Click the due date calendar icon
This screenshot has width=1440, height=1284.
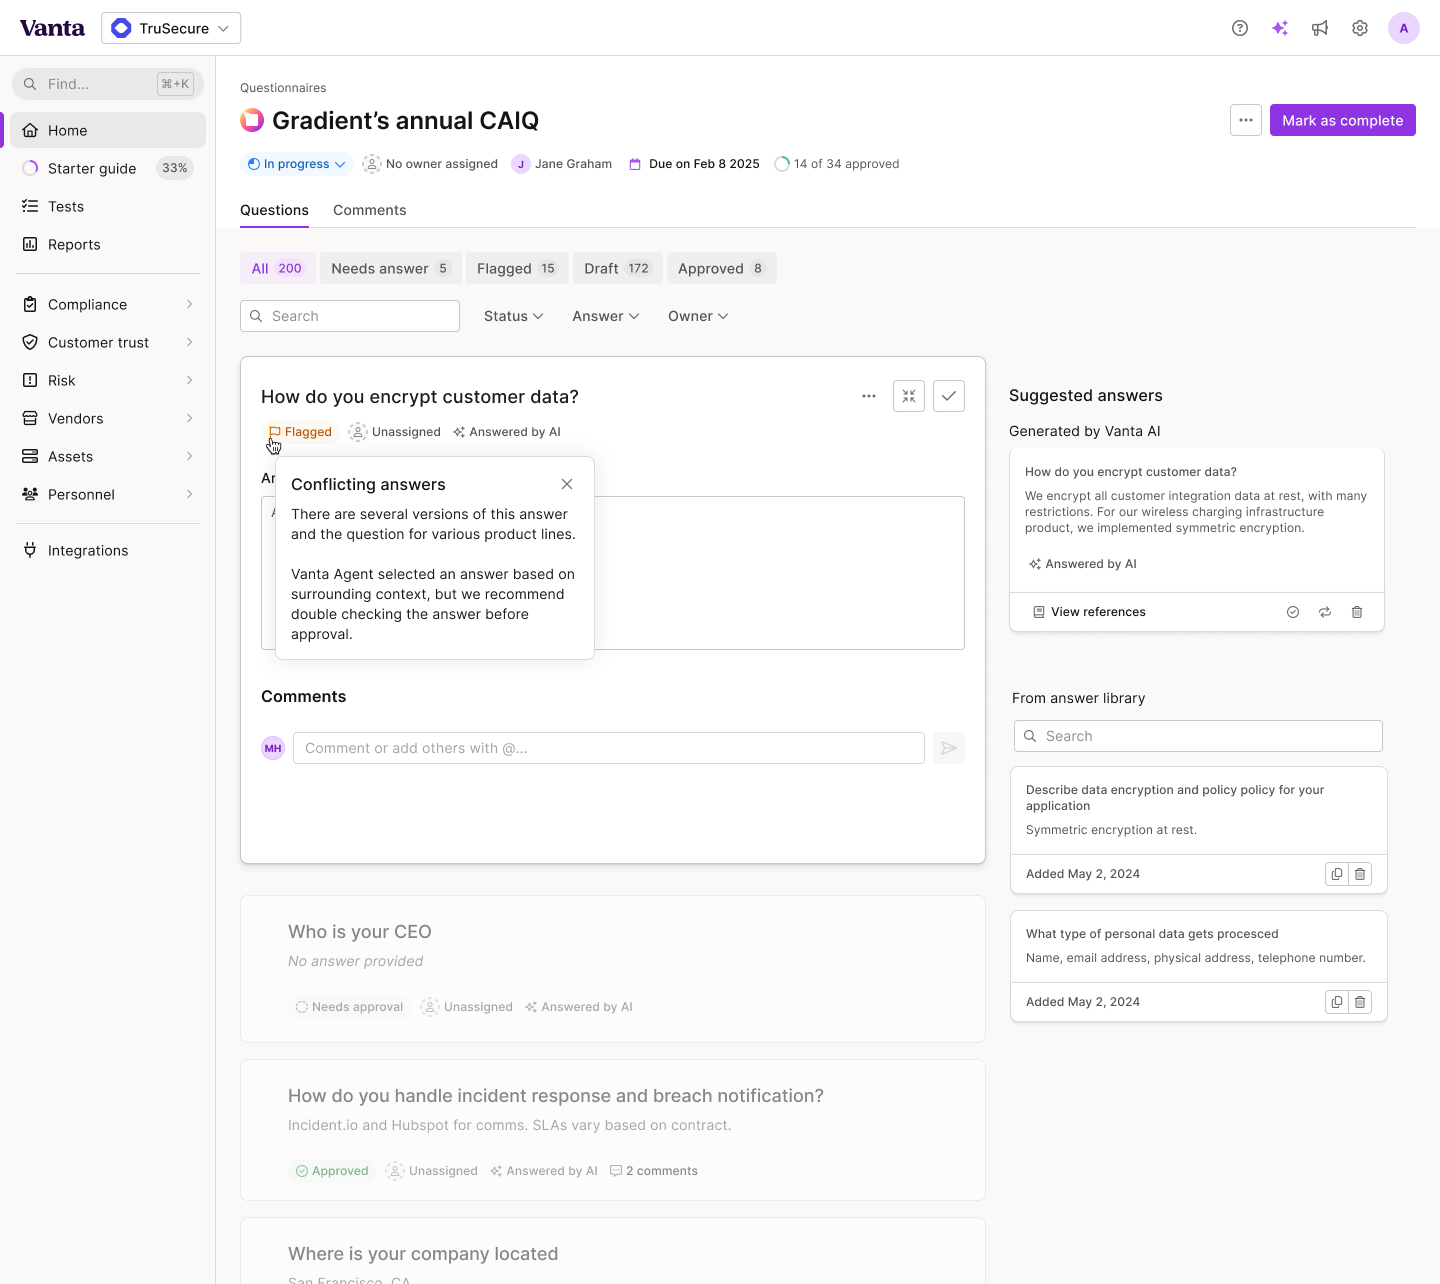click(x=635, y=164)
